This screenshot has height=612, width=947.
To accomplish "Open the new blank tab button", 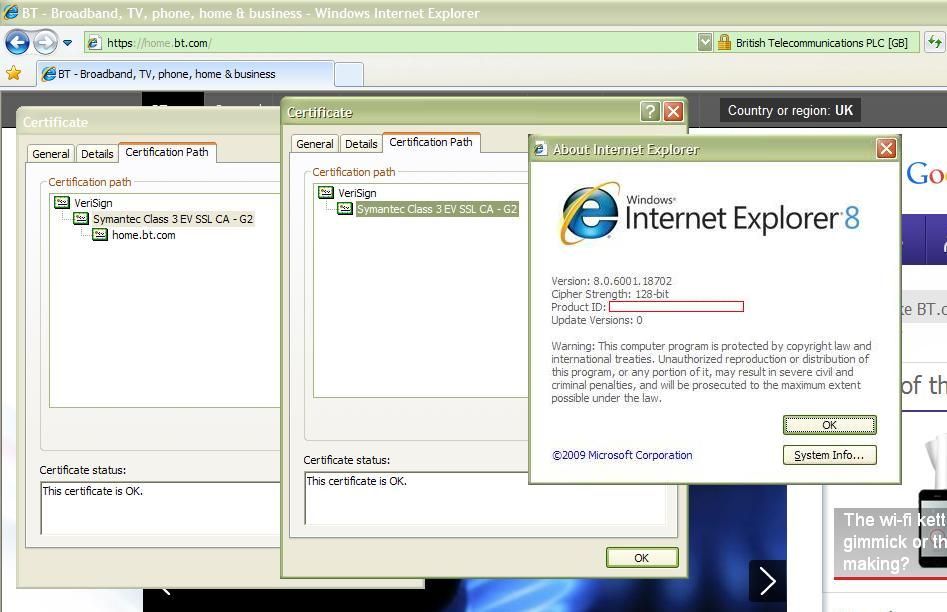I will pyautogui.click(x=349, y=74).
